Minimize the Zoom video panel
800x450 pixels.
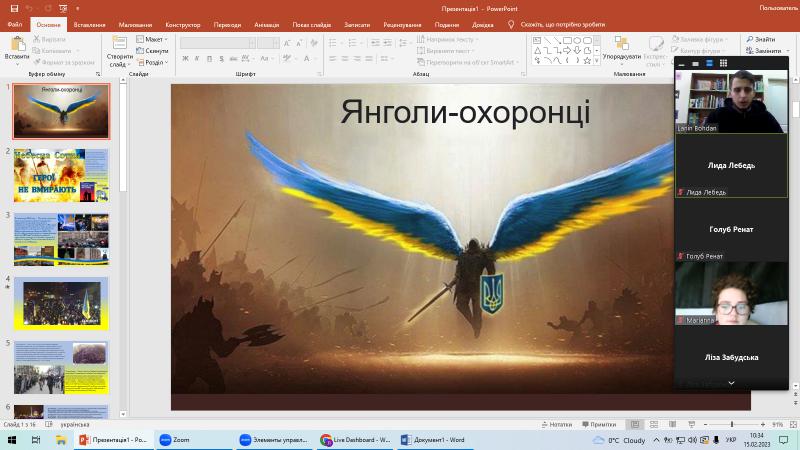pyautogui.click(x=682, y=64)
